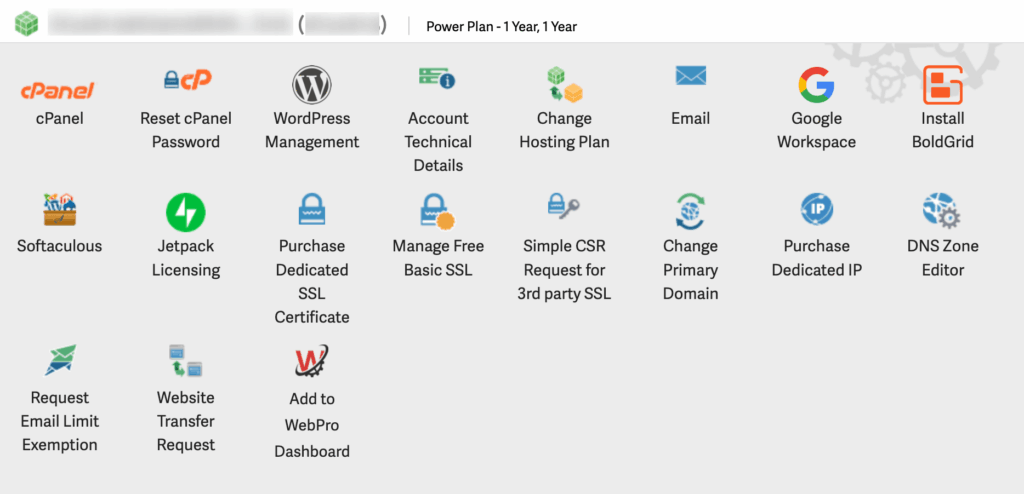Open Account Technical Details text link
The height and width of the screenshot is (494, 1024).
pyautogui.click(x=438, y=142)
